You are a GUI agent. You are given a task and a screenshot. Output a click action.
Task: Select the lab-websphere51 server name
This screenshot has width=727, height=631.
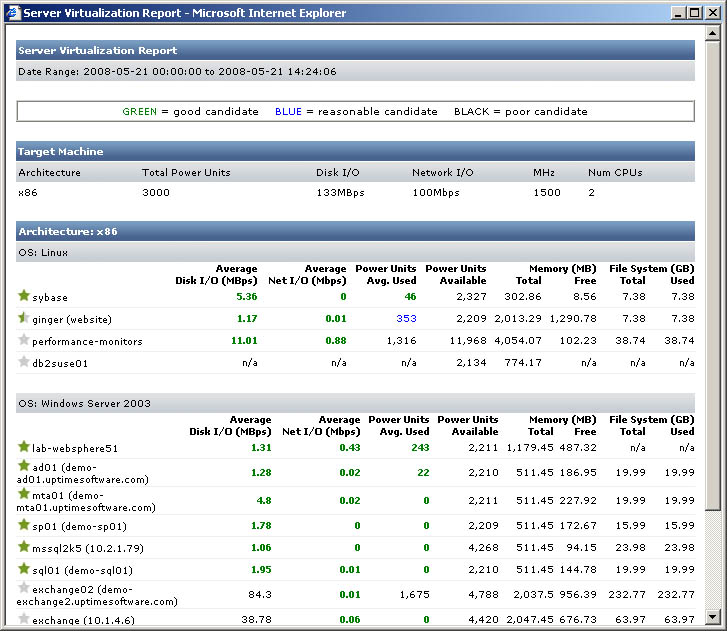[x=75, y=449]
